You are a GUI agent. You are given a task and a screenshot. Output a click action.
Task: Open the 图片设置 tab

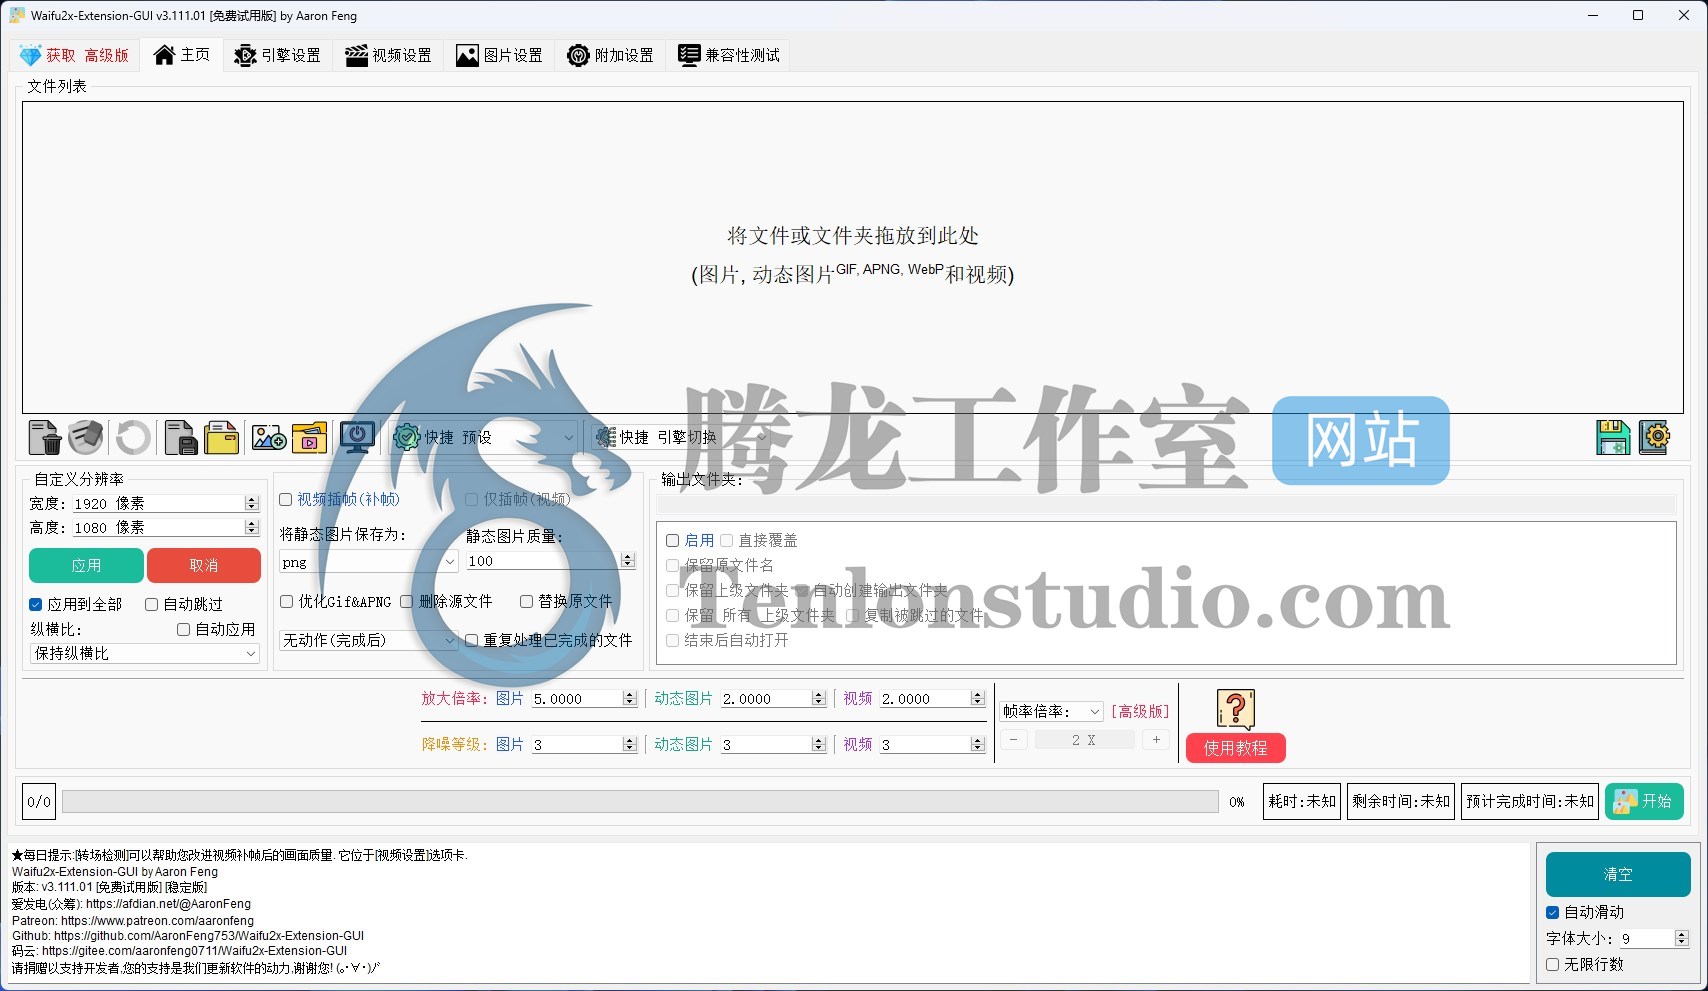tap(499, 55)
